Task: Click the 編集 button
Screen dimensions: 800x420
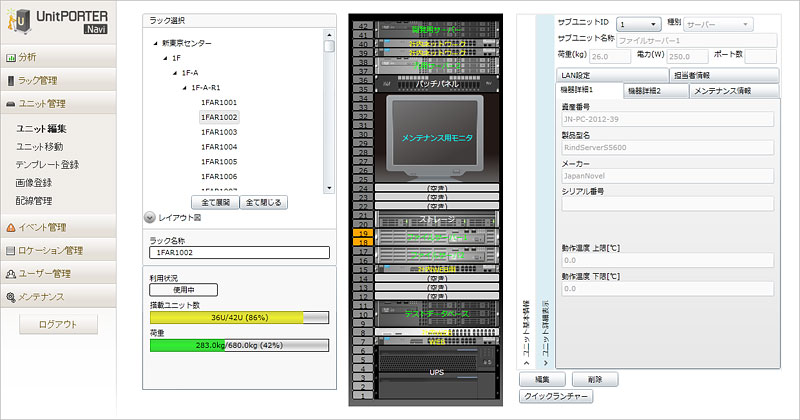Action: [542, 379]
